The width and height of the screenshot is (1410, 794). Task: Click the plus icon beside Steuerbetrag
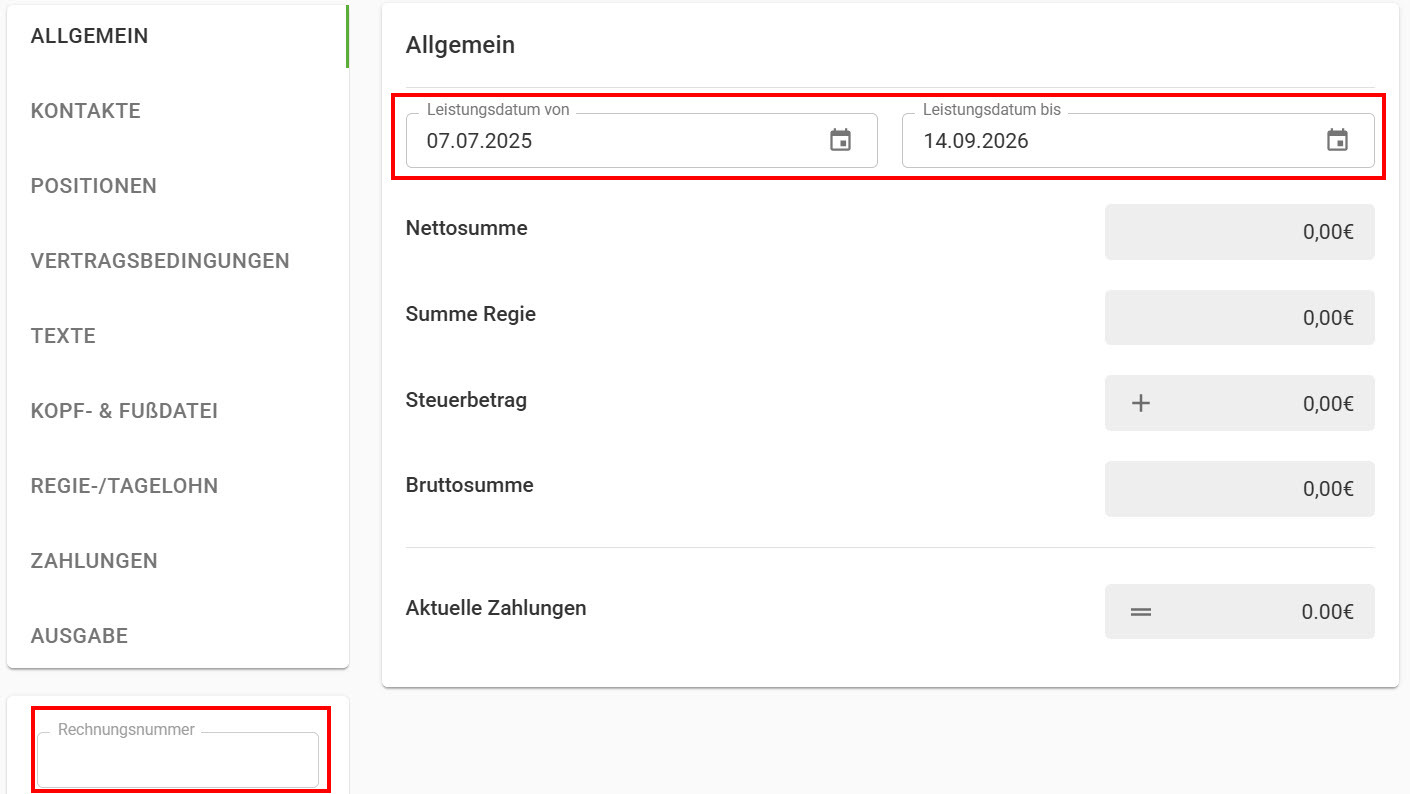pos(1141,403)
